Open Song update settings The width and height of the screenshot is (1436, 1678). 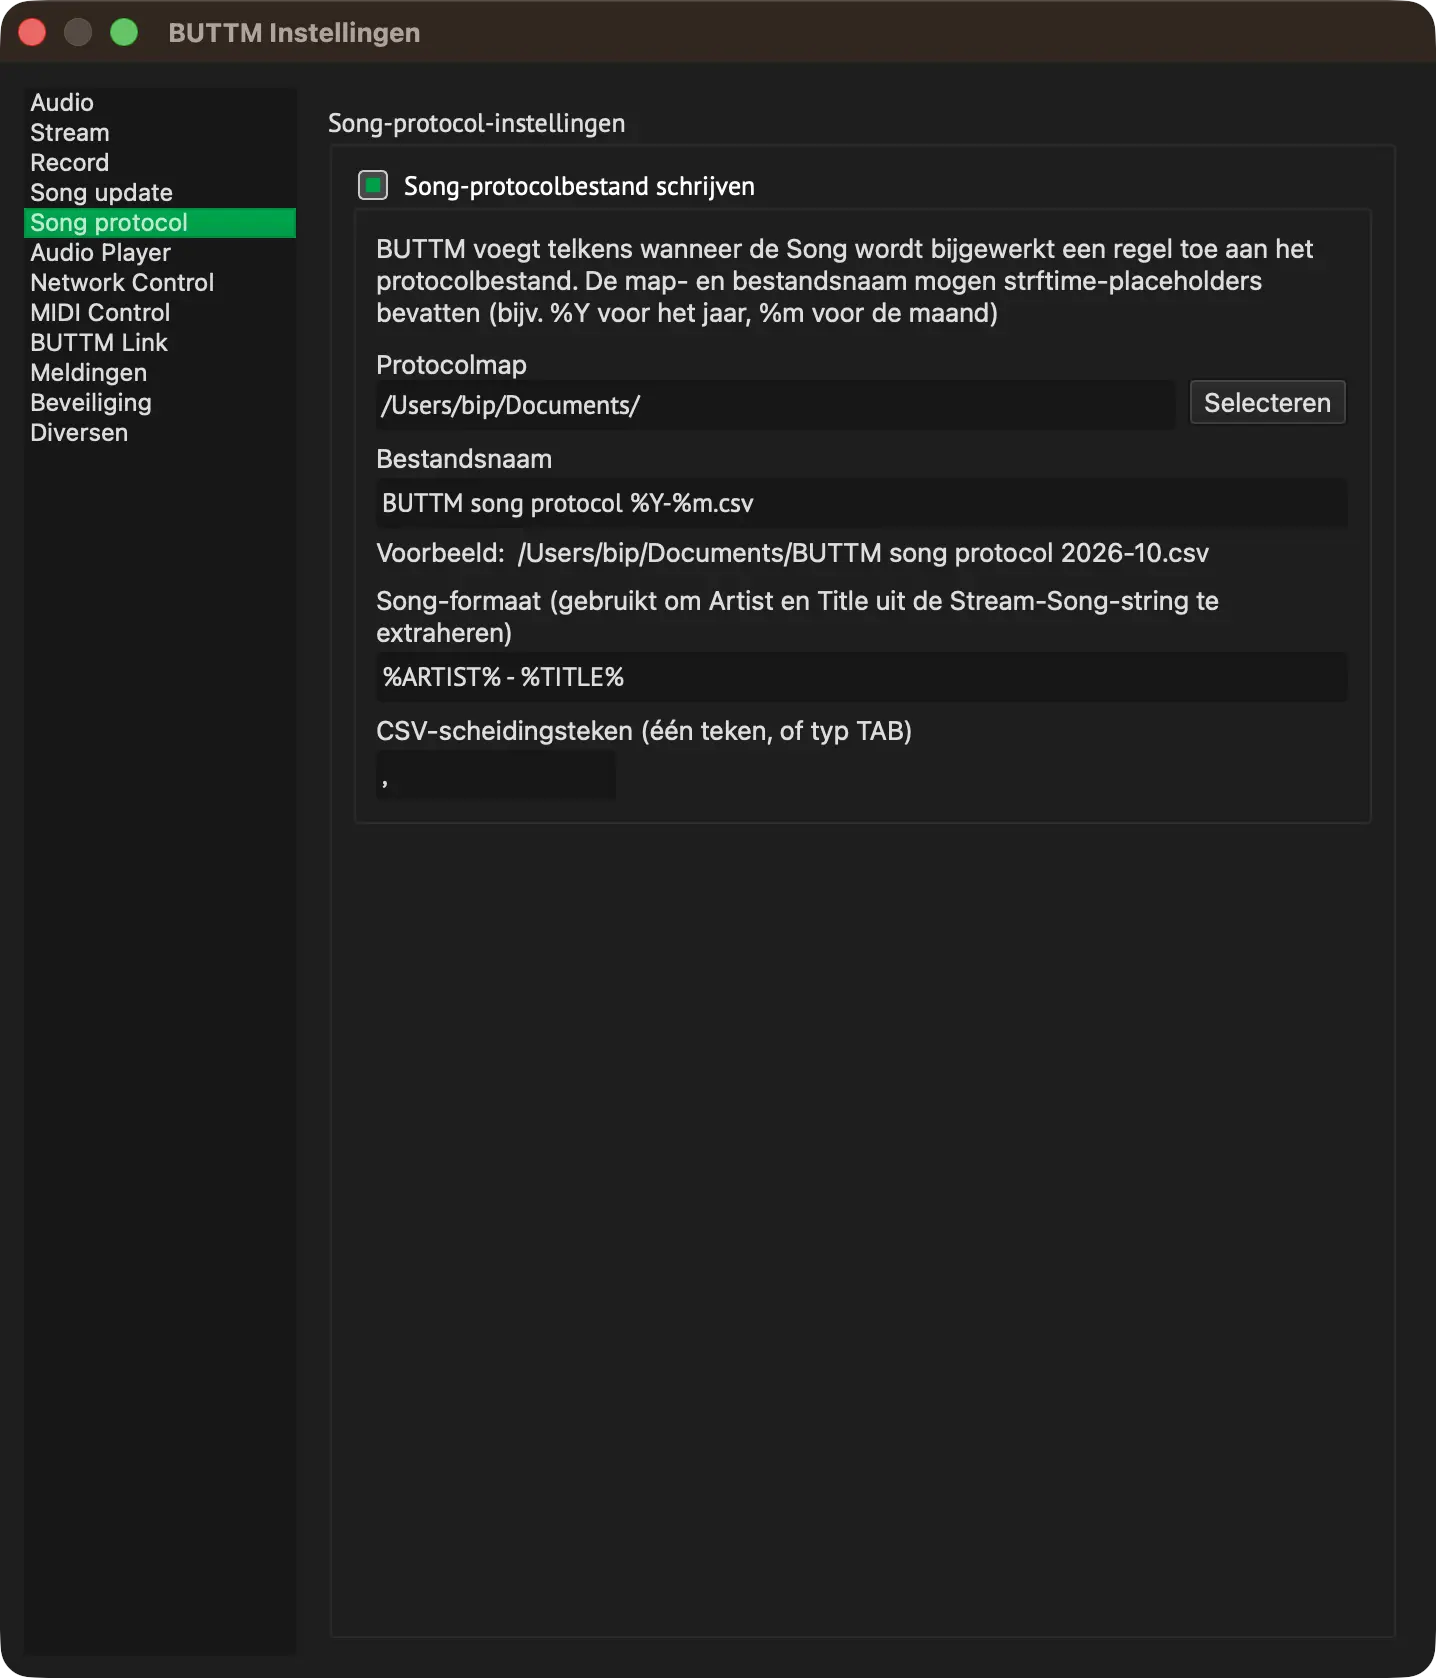point(160,193)
